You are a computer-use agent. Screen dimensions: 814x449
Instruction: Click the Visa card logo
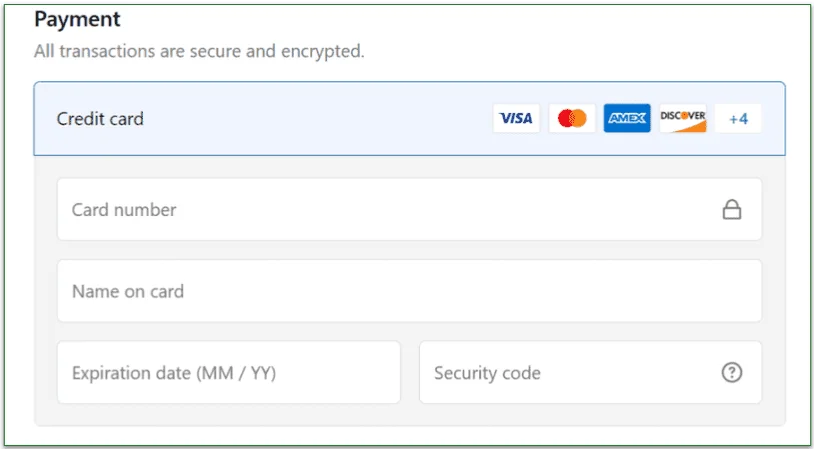click(516, 118)
